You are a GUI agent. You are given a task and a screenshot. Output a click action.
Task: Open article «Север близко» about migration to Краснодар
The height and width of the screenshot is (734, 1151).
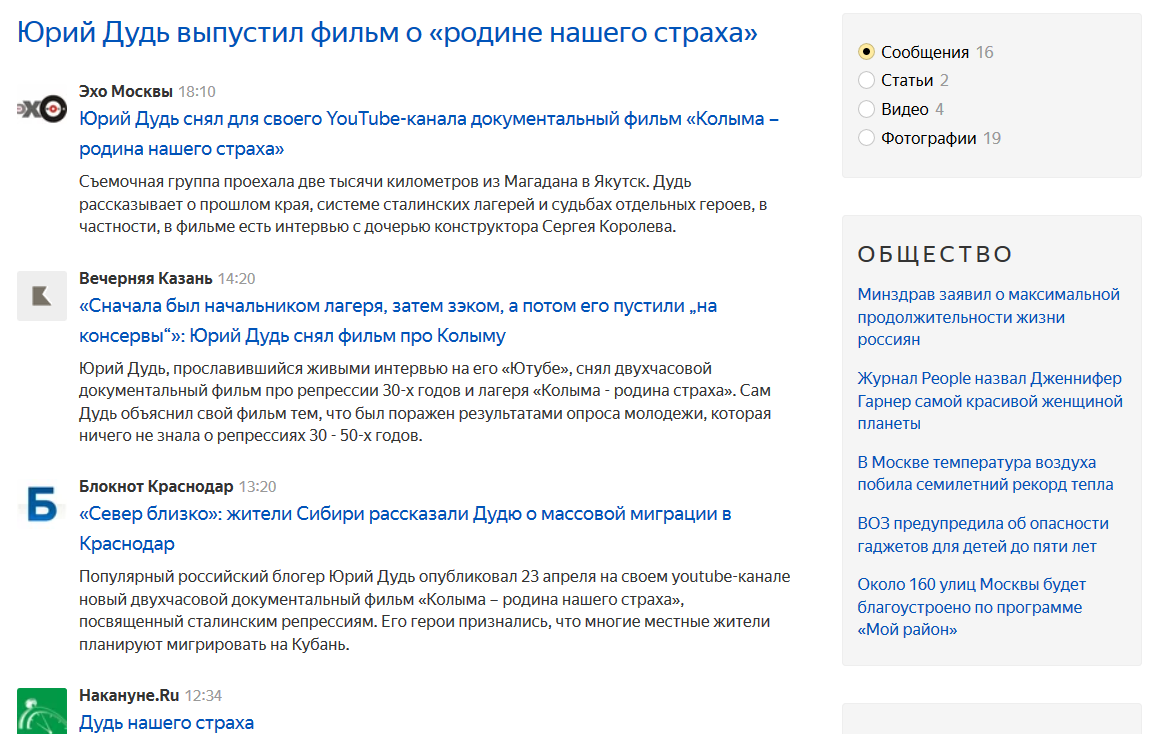(x=405, y=528)
